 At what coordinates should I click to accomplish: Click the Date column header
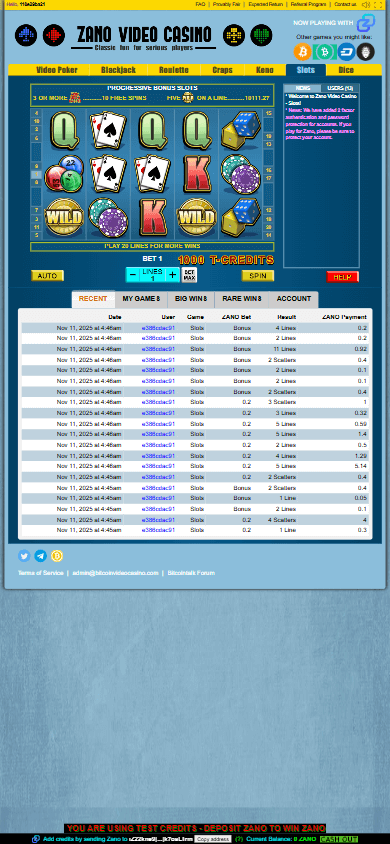(x=115, y=317)
